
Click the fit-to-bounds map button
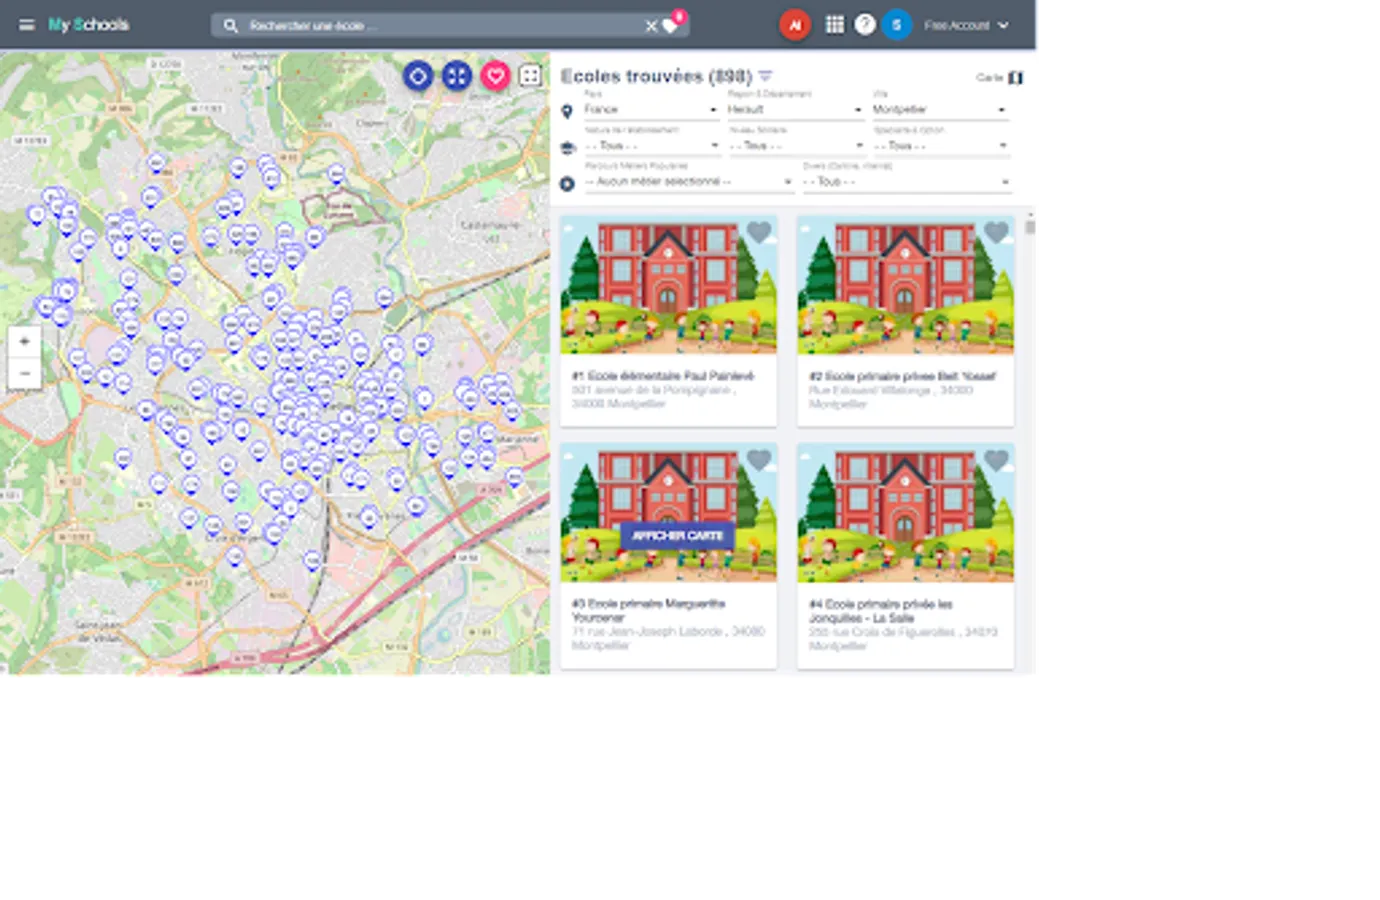tap(457, 76)
